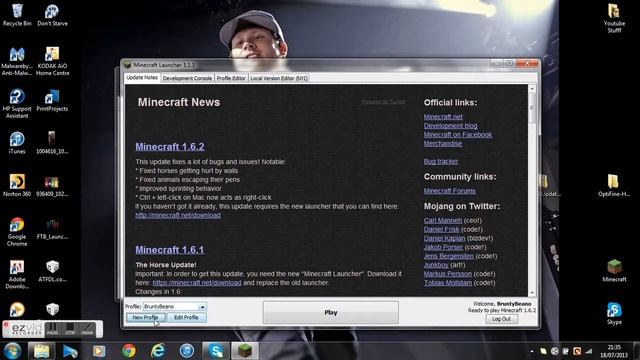Open the Profile dropdown showing BruntyBeano

pyautogui.click(x=175, y=307)
